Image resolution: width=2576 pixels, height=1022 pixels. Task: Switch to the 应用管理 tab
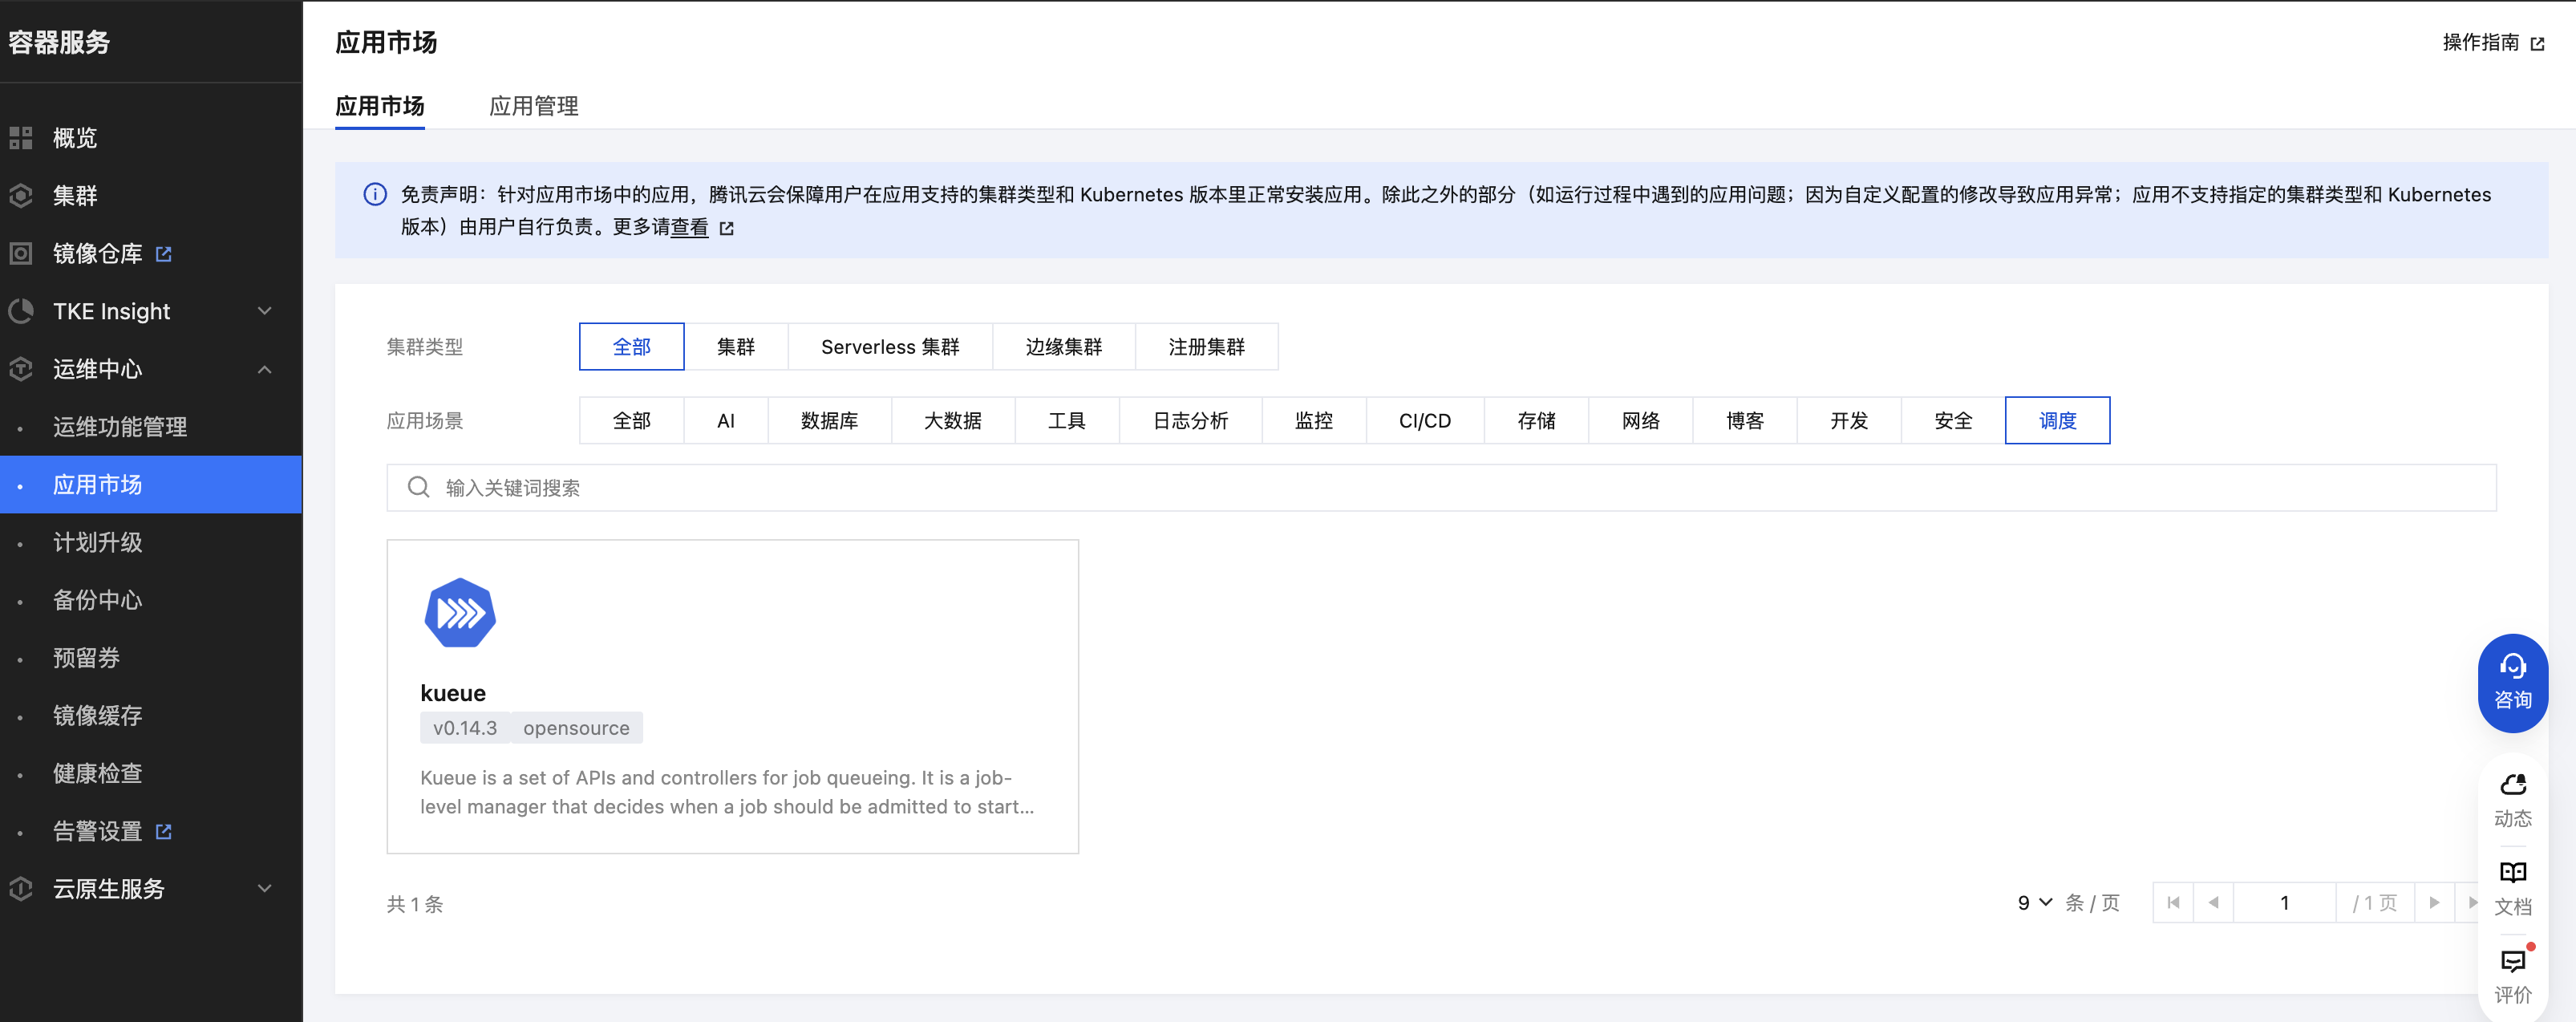(x=533, y=106)
